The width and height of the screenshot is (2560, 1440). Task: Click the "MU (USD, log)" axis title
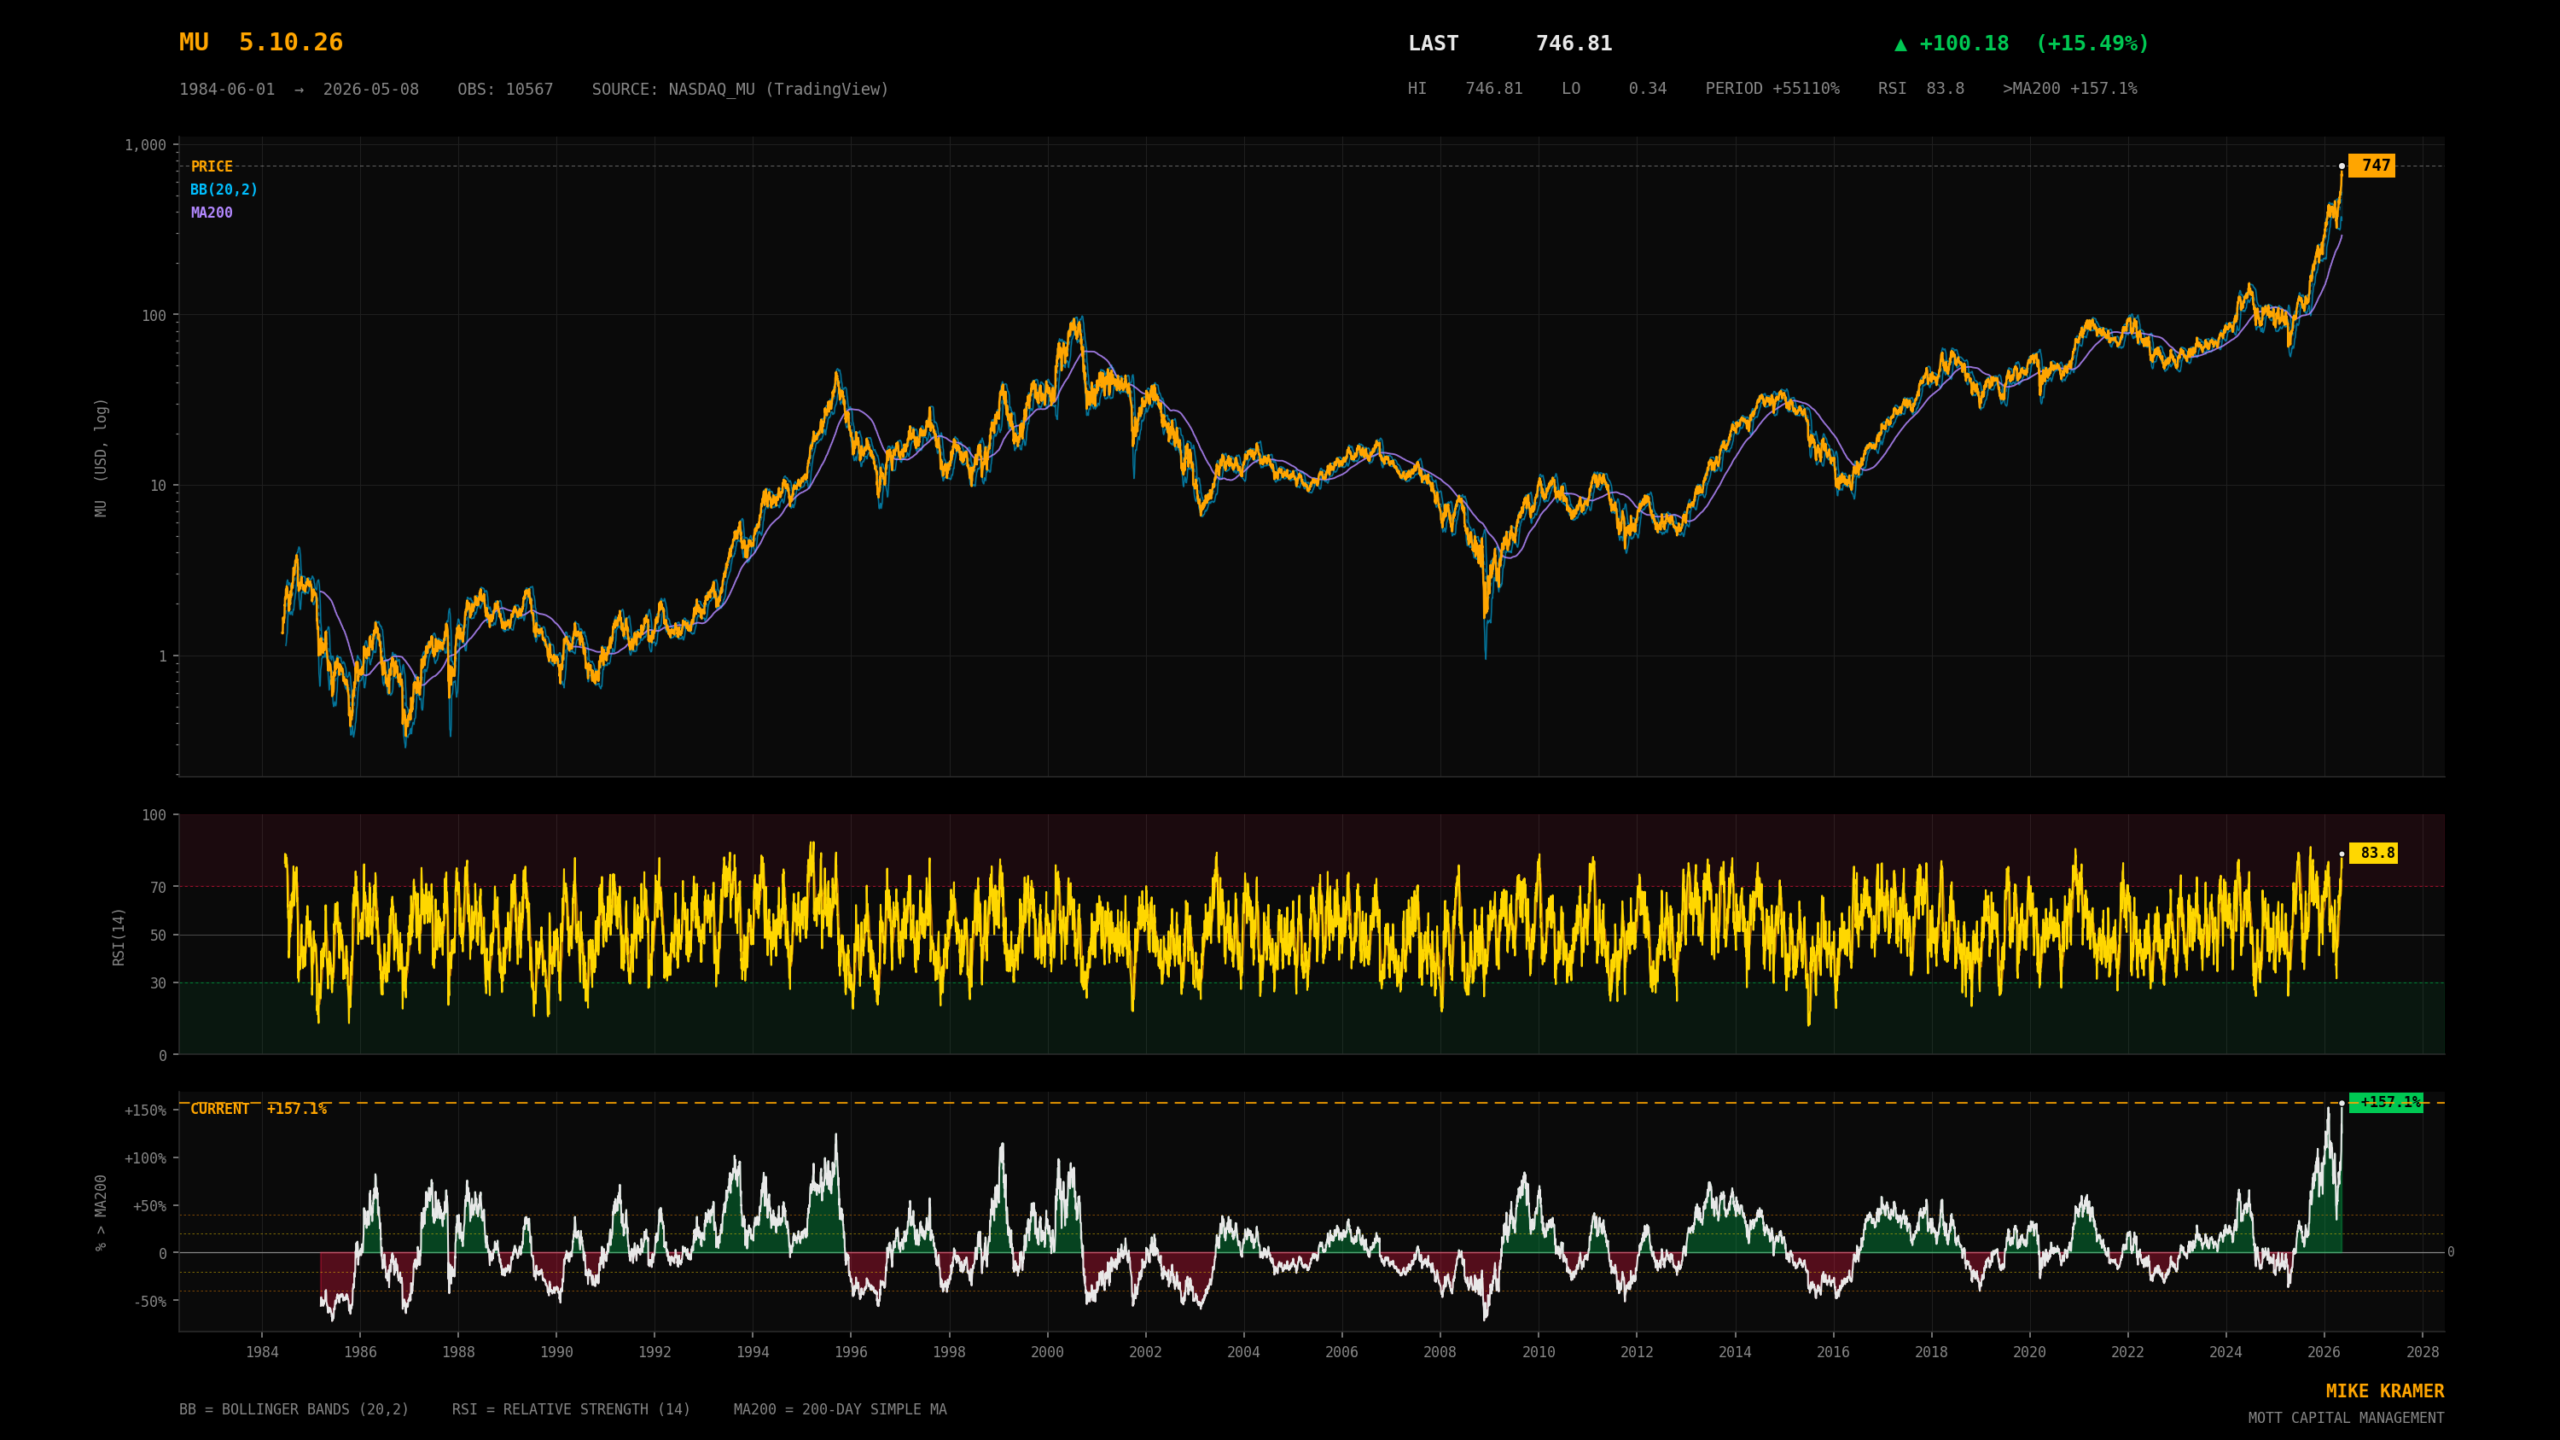point(101,457)
